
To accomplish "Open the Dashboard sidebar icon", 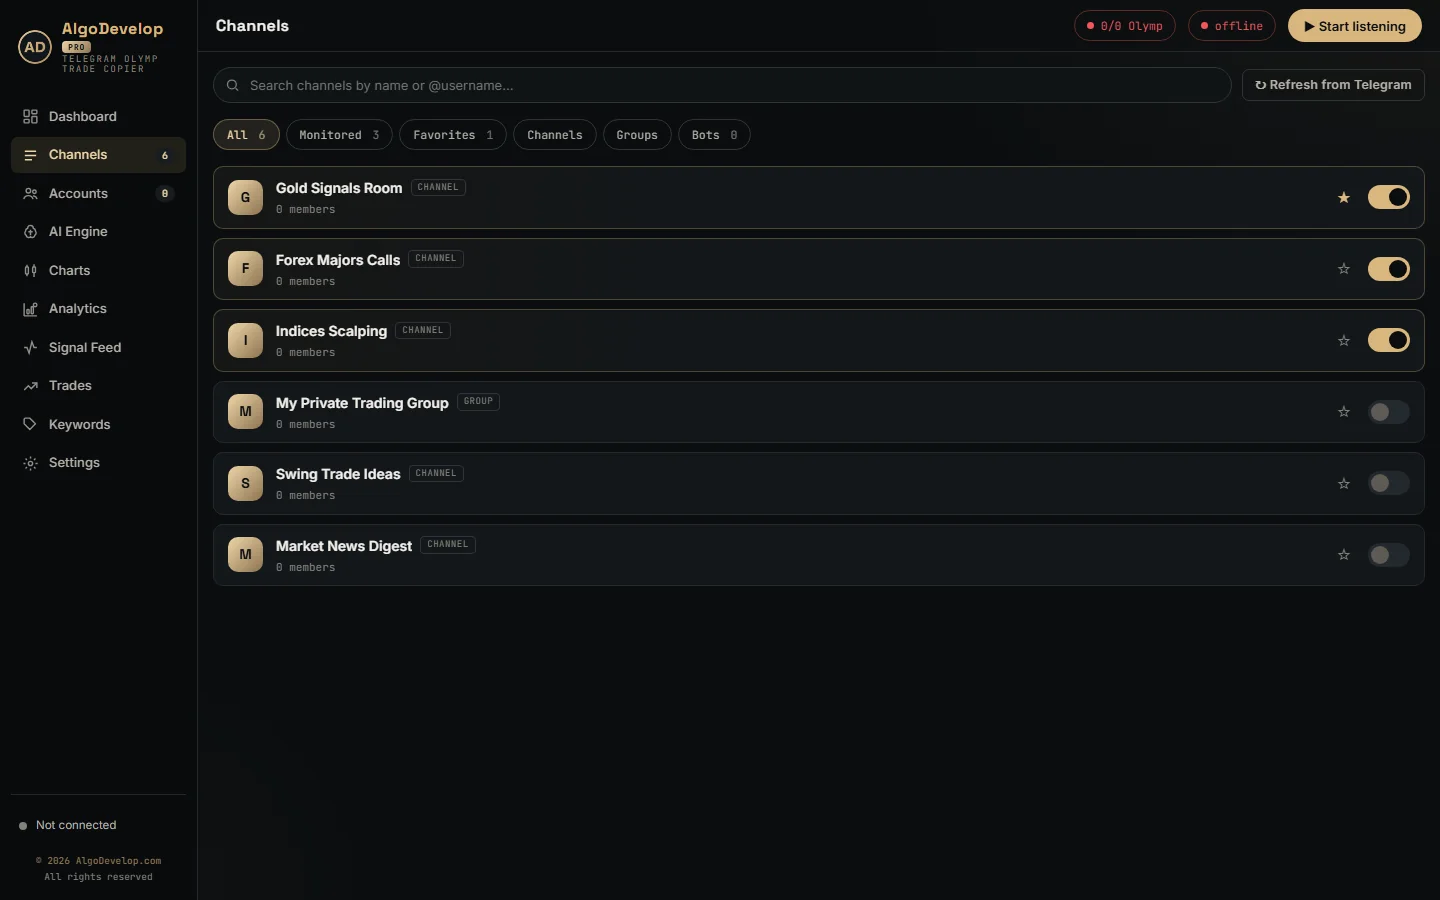I will click(30, 117).
